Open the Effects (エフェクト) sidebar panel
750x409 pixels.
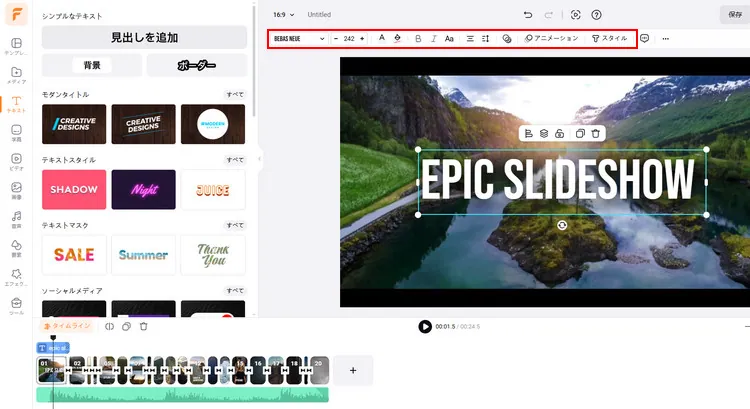tap(16, 277)
